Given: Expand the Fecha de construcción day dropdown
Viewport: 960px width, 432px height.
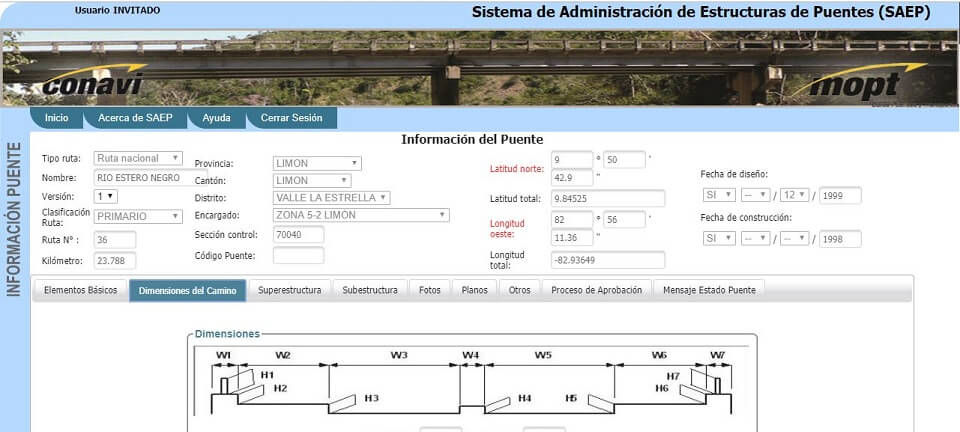Looking at the screenshot, I should 756,239.
